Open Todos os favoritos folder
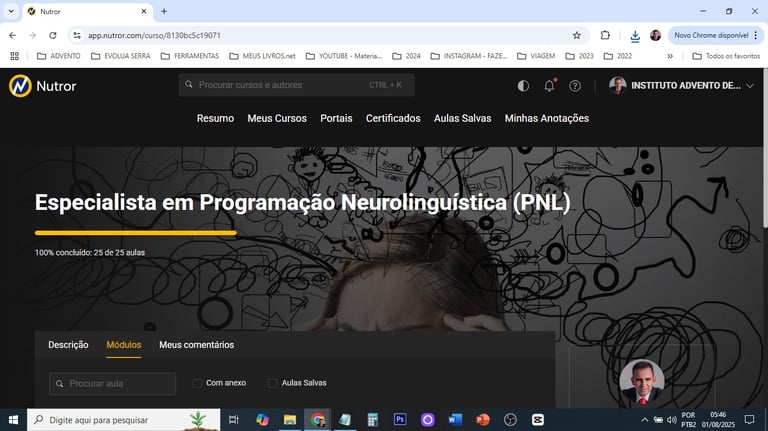 click(x=726, y=56)
